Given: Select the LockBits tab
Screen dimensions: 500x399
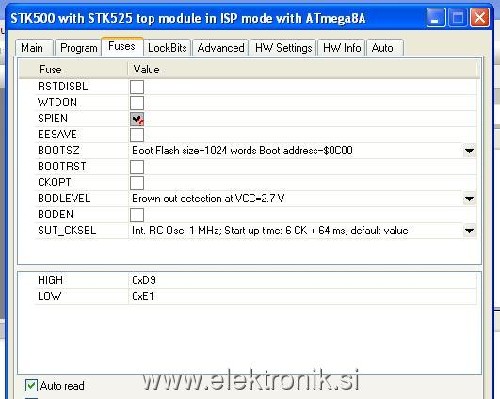Looking at the screenshot, I should 167,48.
